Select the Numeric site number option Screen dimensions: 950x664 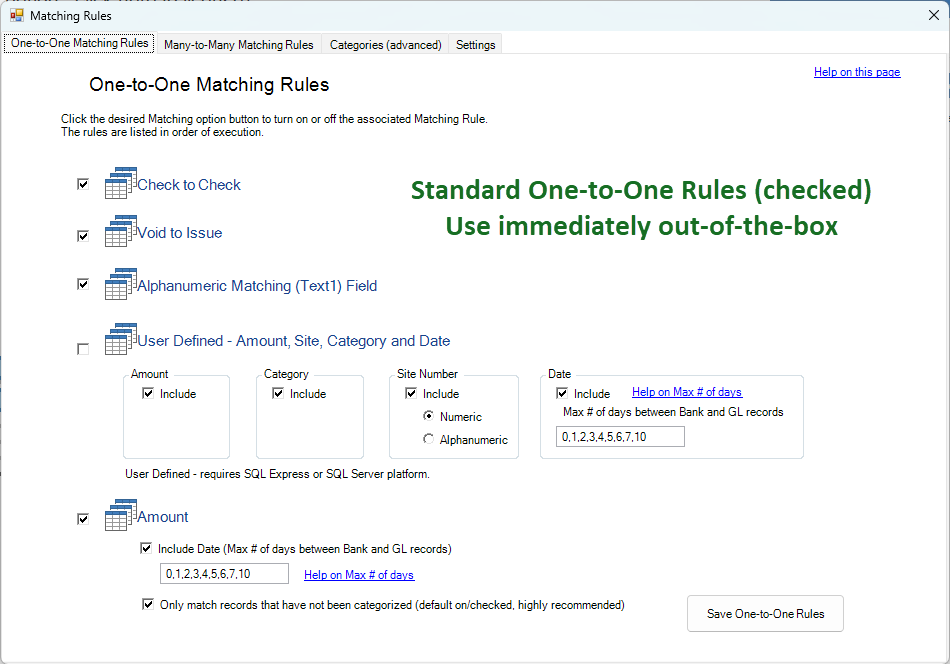point(429,417)
